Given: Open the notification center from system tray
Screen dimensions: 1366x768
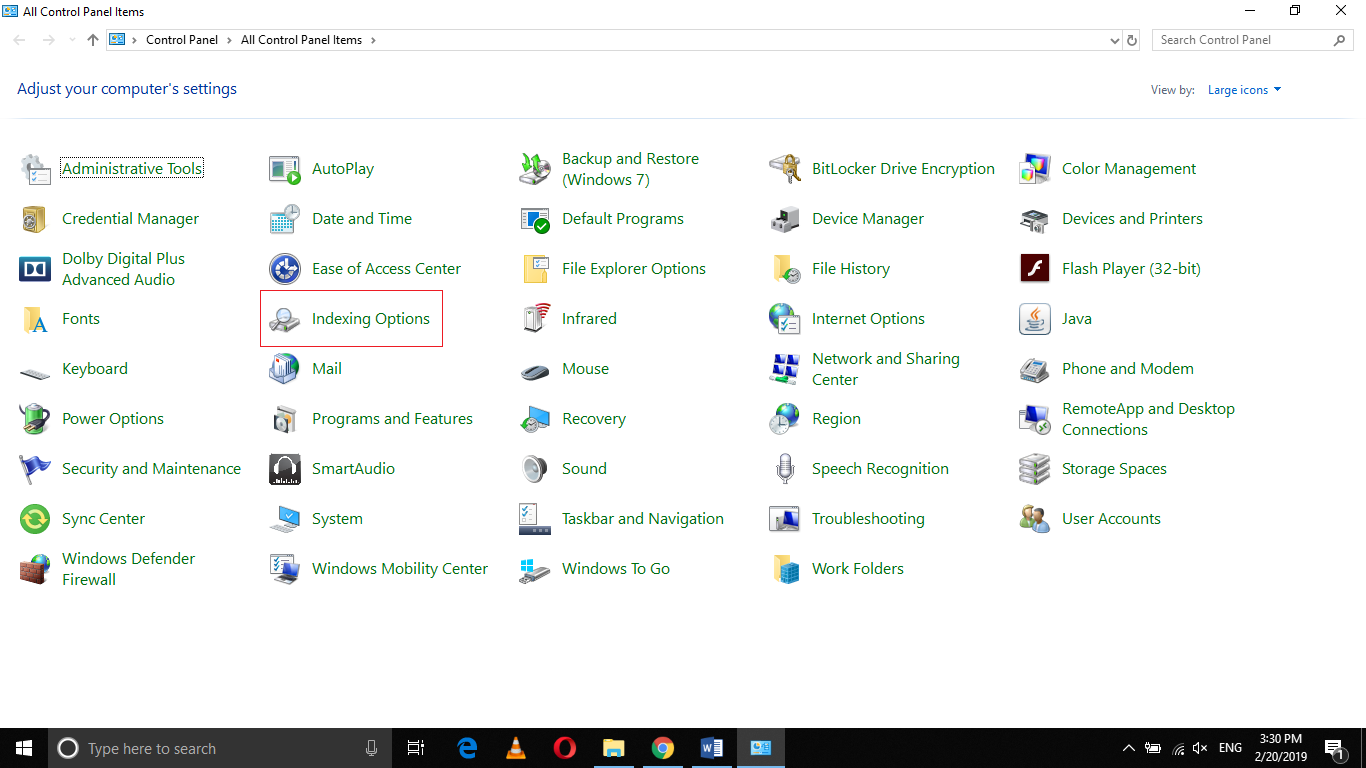Looking at the screenshot, I should tap(1334, 747).
